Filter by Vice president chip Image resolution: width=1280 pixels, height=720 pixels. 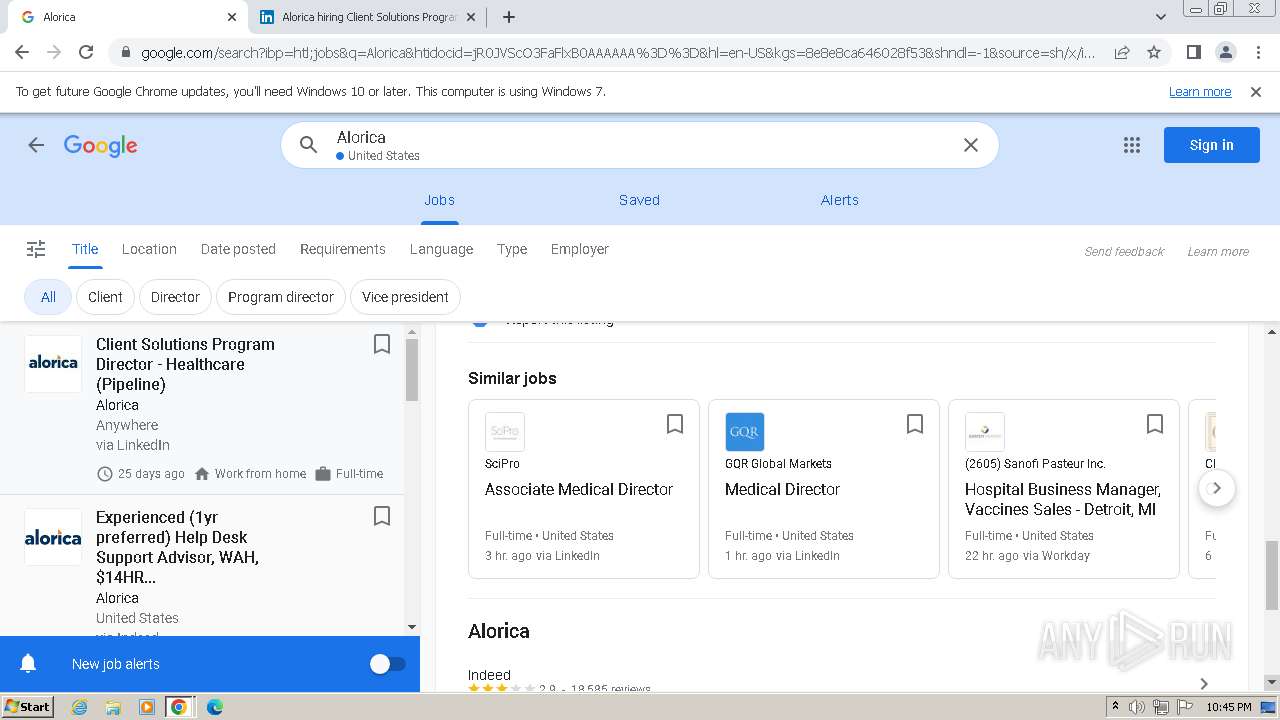coord(405,297)
